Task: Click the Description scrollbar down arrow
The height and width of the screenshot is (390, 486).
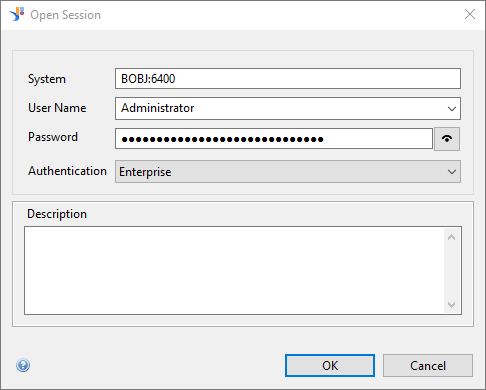Action: click(x=452, y=304)
